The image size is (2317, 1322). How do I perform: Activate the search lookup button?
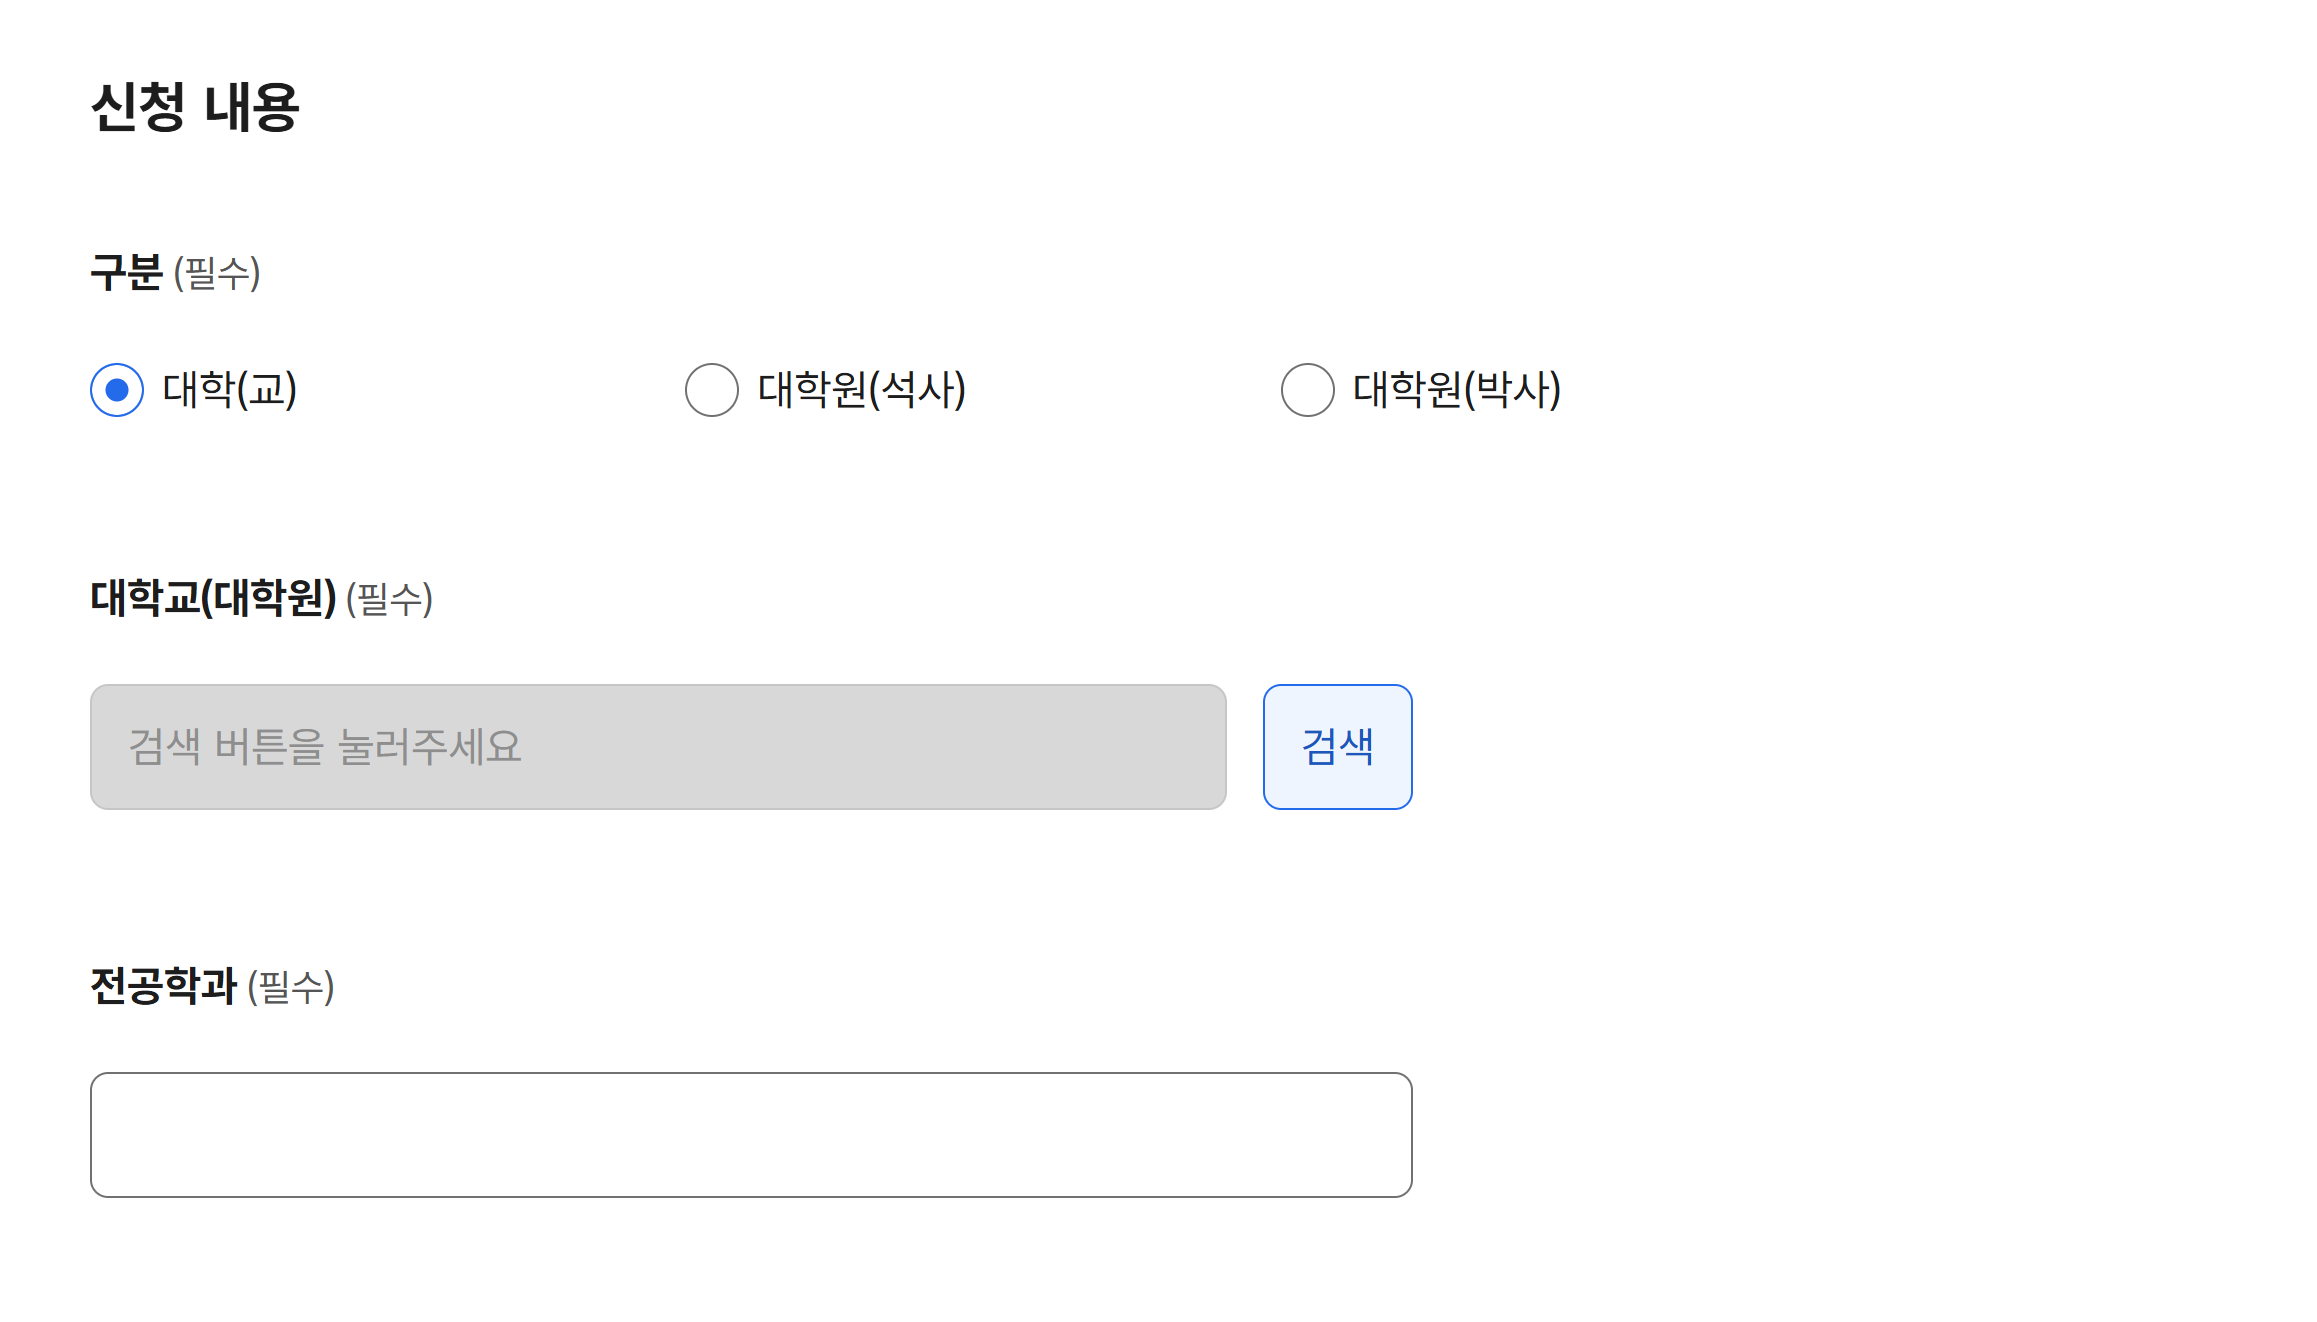coord(1337,746)
